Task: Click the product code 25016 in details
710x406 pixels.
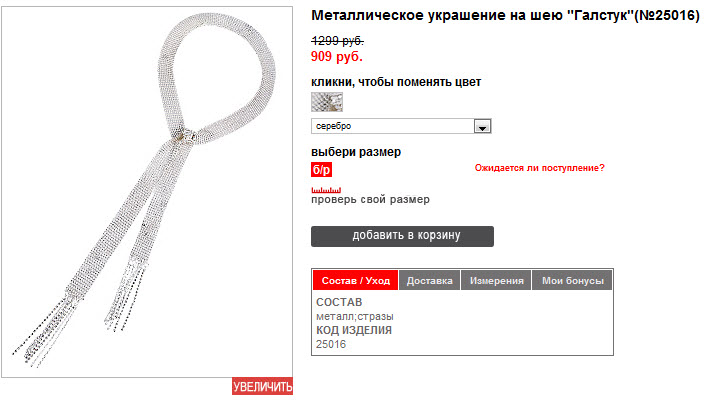Action: [331, 344]
